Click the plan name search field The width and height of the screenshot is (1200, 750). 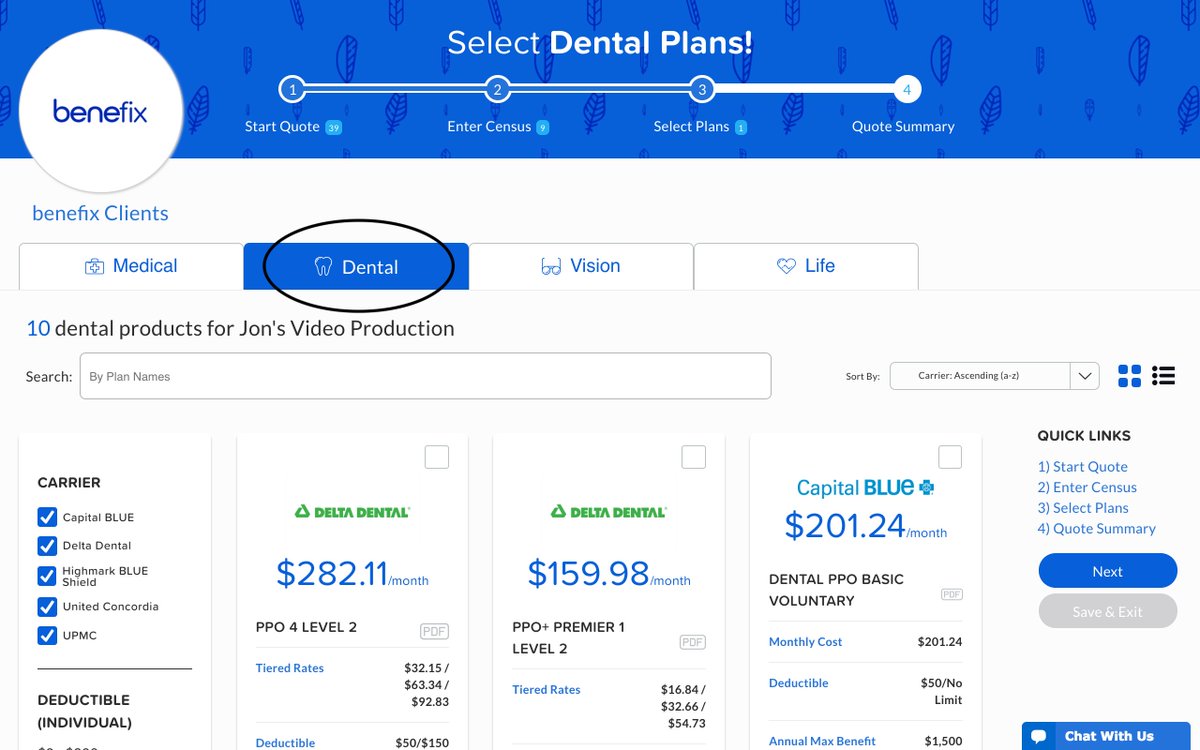[x=425, y=376]
